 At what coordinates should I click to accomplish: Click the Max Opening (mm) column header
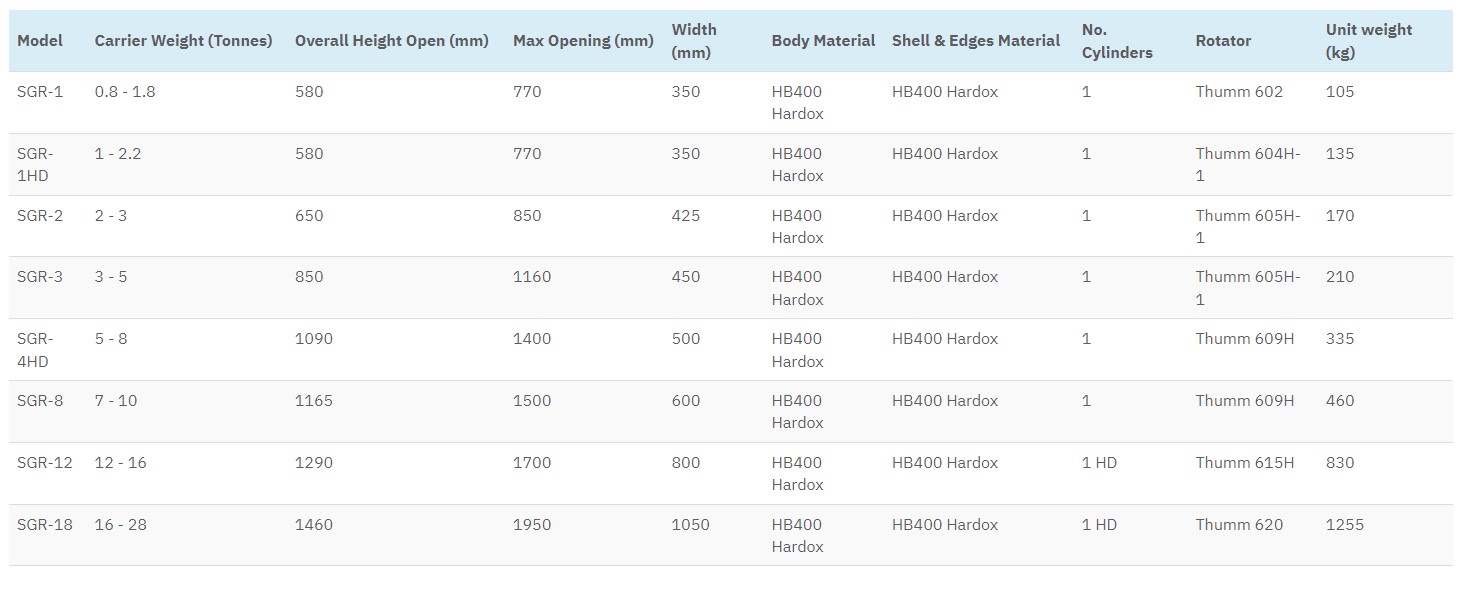point(583,41)
